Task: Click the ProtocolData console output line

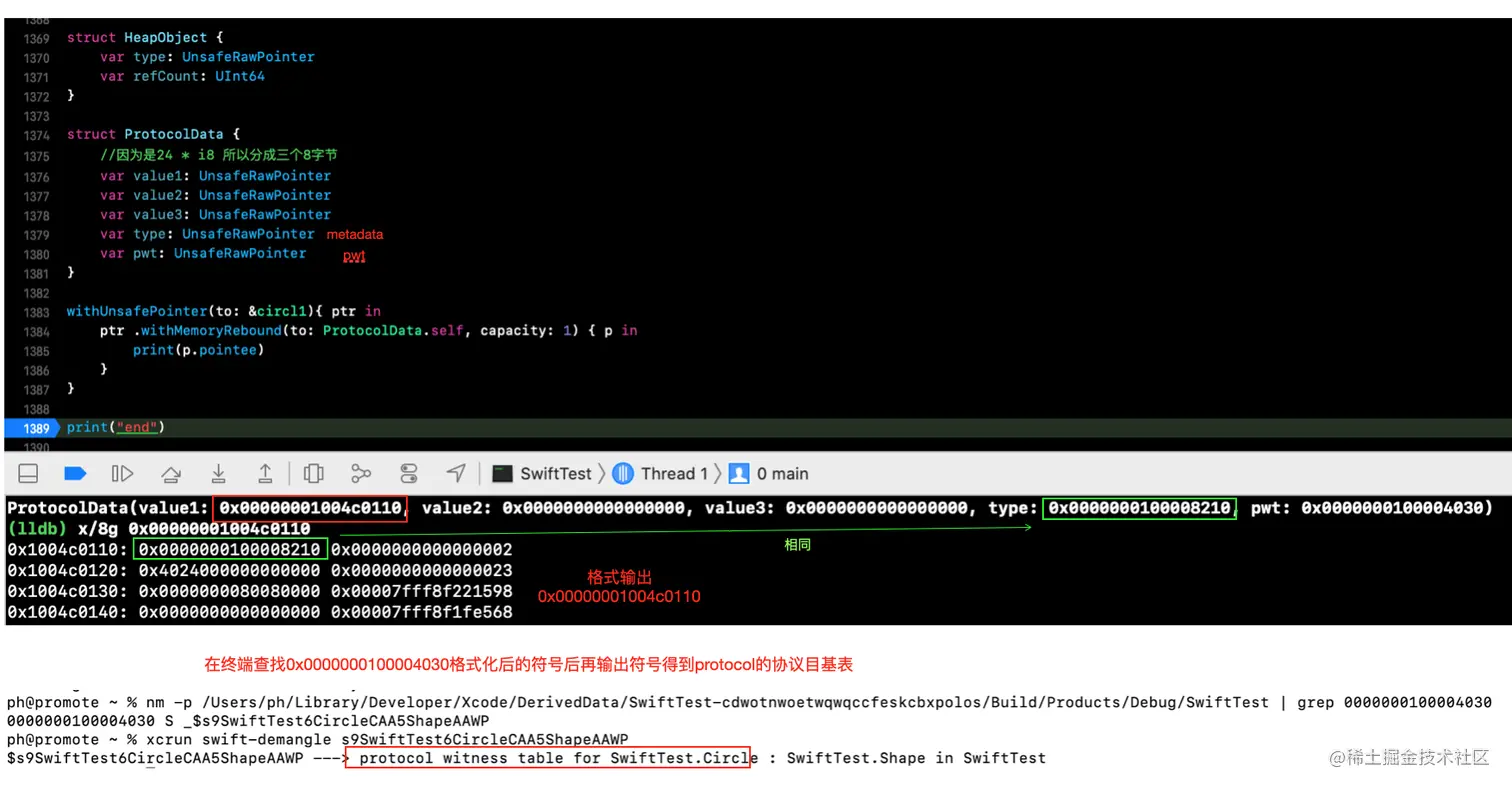Action: [749, 508]
